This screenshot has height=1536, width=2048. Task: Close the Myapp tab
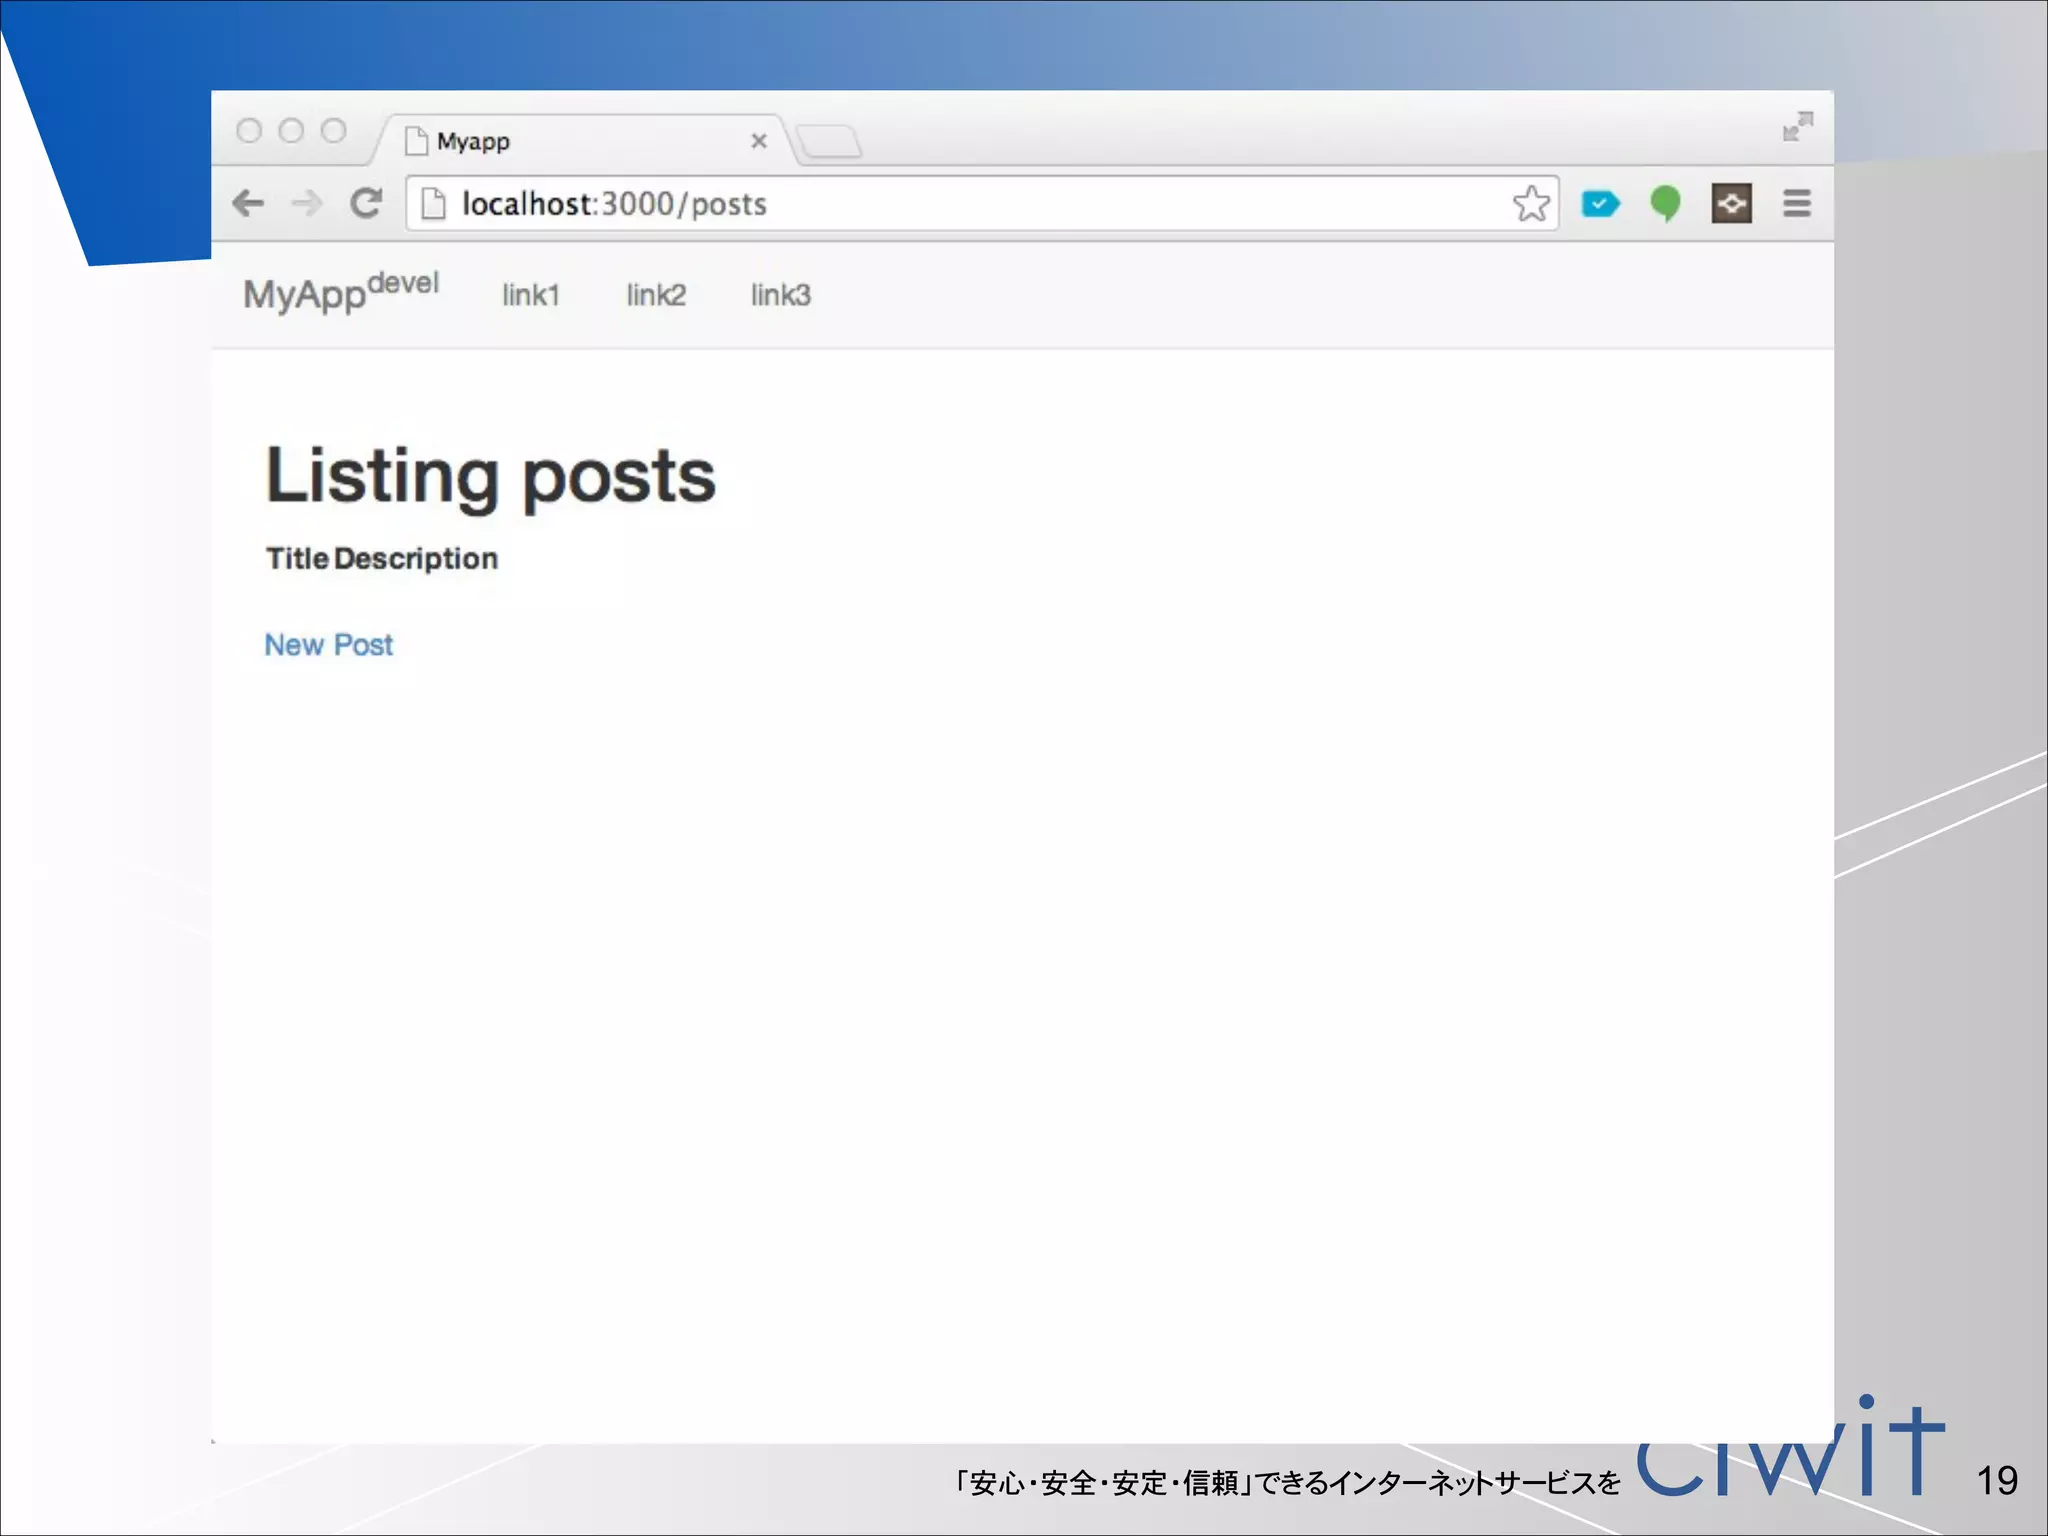(x=759, y=141)
